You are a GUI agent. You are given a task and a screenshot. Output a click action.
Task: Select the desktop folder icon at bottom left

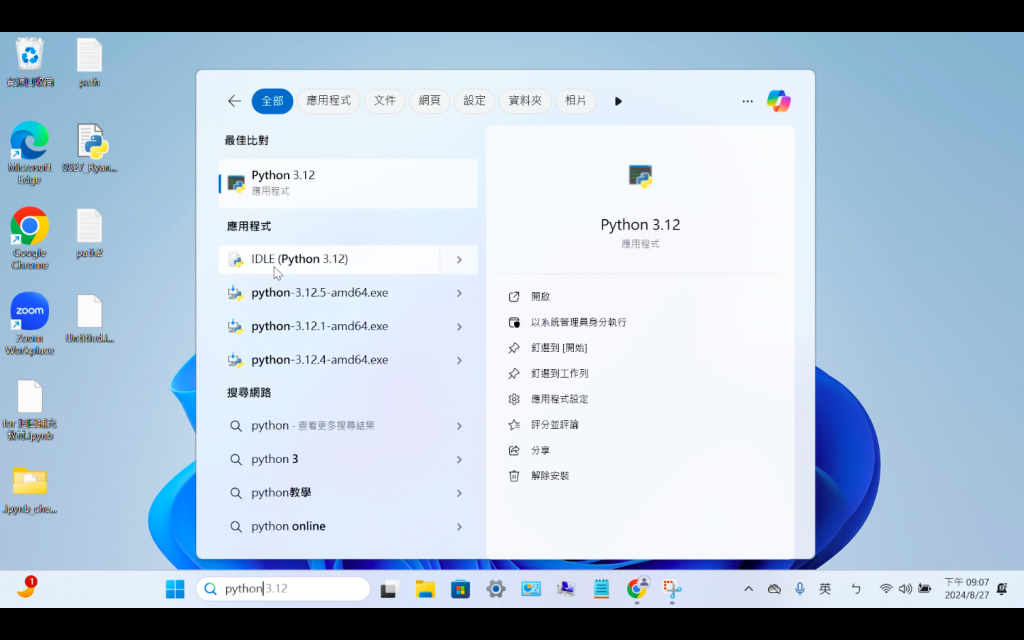pos(29,490)
